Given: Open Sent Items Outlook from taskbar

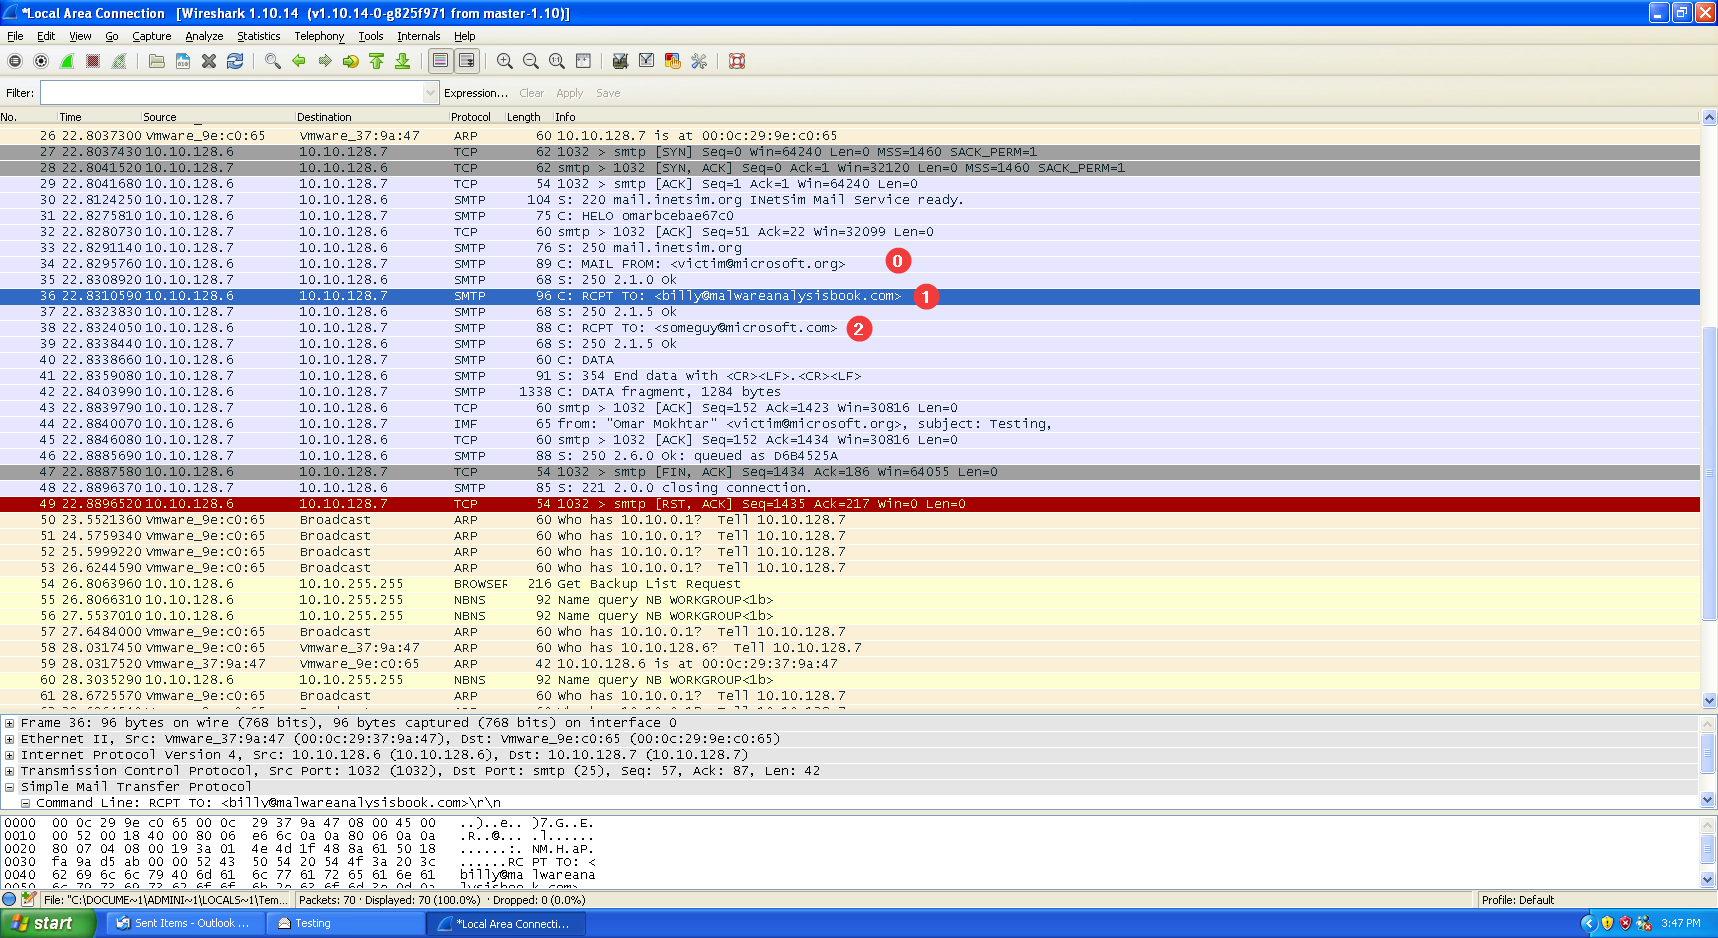Looking at the screenshot, I should coord(184,923).
